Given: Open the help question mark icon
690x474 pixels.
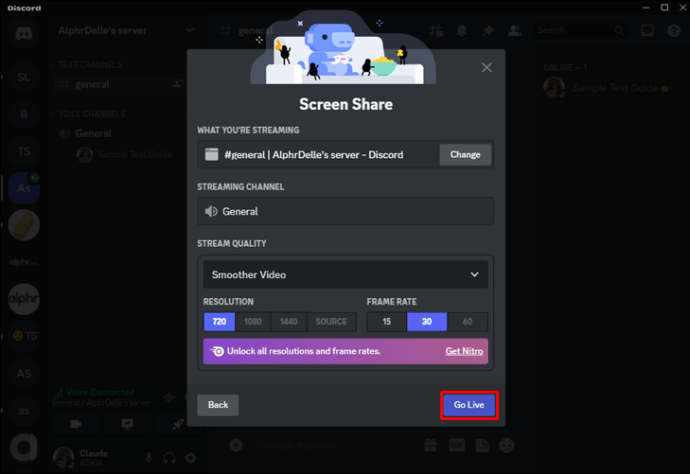Looking at the screenshot, I should tap(674, 30).
